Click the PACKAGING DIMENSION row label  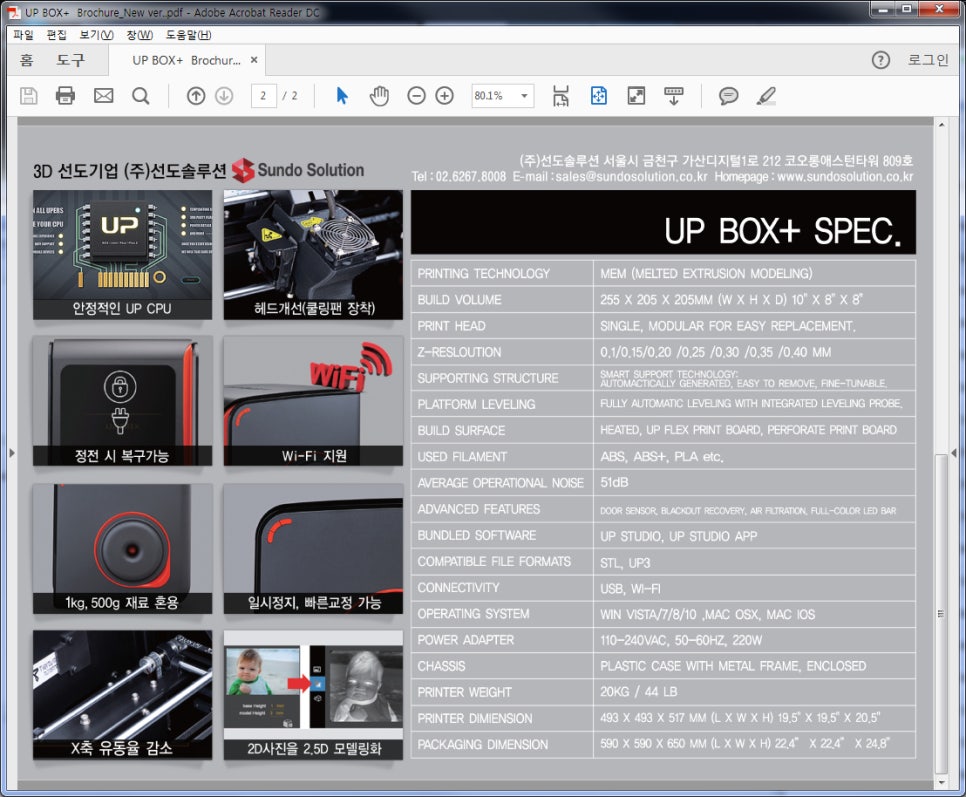[483, 745]
